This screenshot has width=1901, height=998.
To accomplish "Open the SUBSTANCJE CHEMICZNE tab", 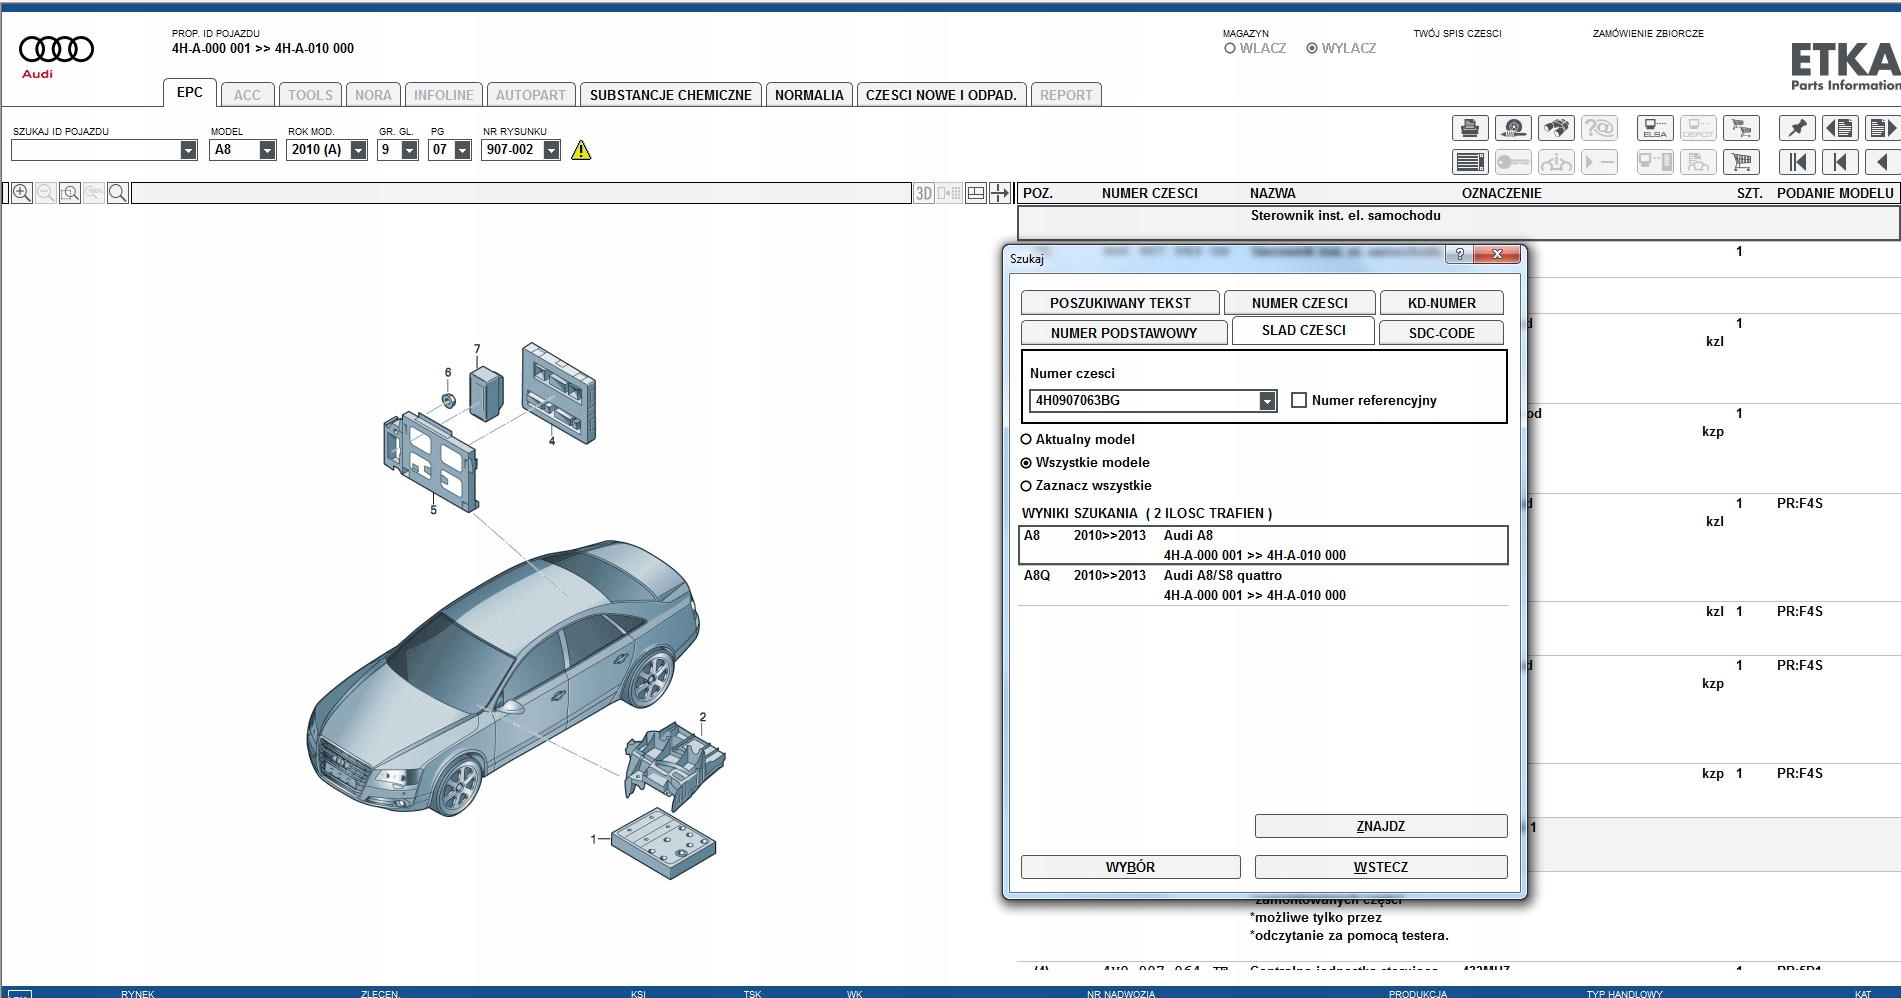I will [671, 95].
